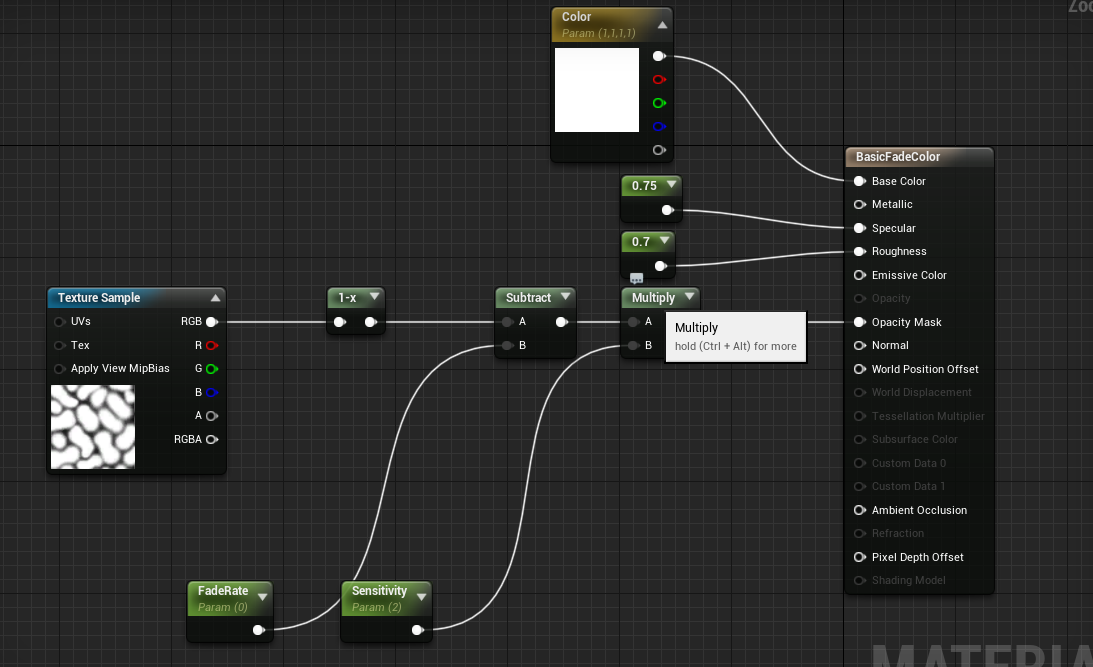The height and width of the screenshot is (667, 1093).
Task: Click the disabled Refraction pin
Action: tap(859, 533)
